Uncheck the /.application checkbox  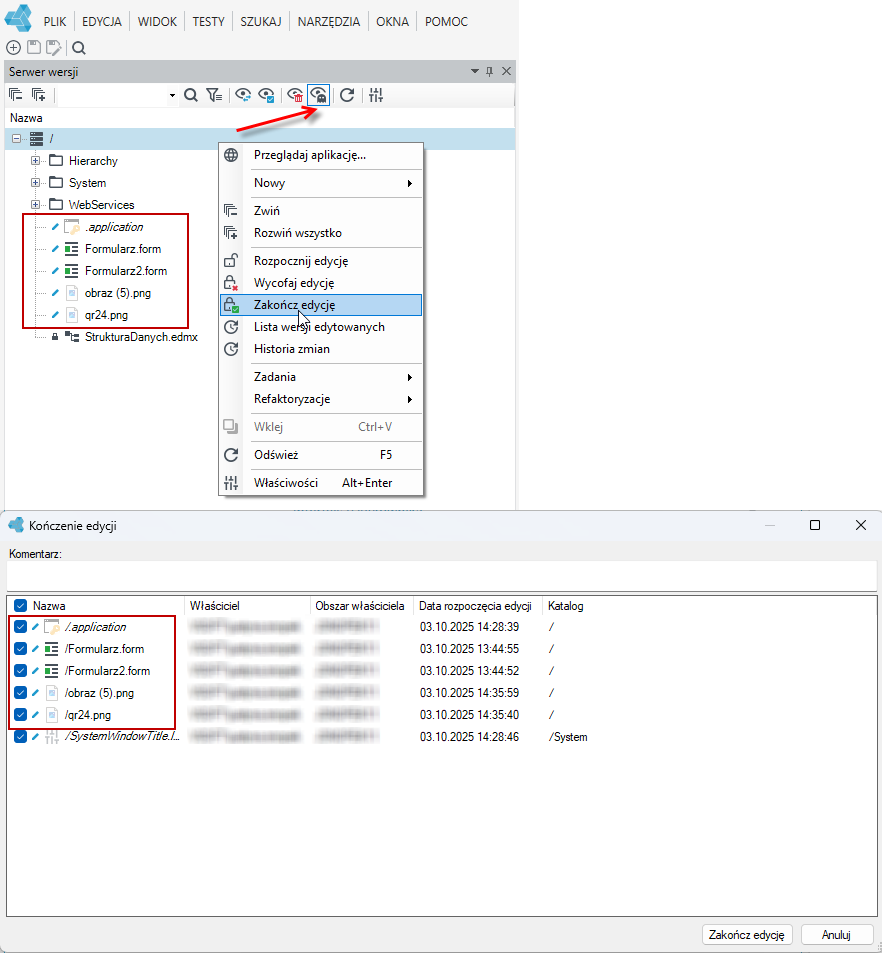(x=21, y=627)
